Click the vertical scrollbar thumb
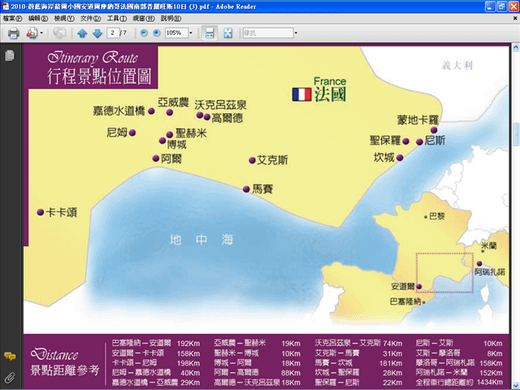Viewport: 520px width, 390px height. tap(516, 134)
